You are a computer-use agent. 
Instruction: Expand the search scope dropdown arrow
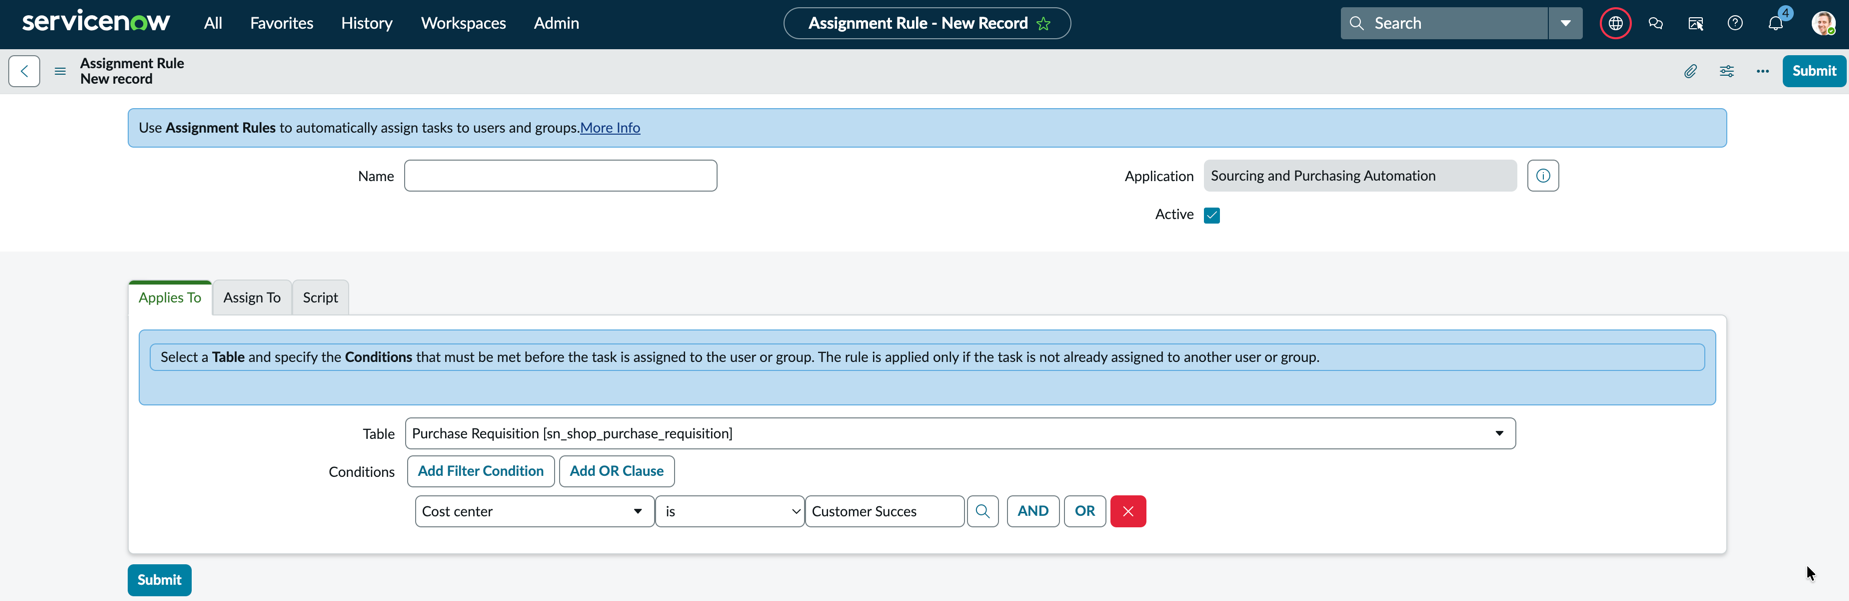[x=1566, y=23]
